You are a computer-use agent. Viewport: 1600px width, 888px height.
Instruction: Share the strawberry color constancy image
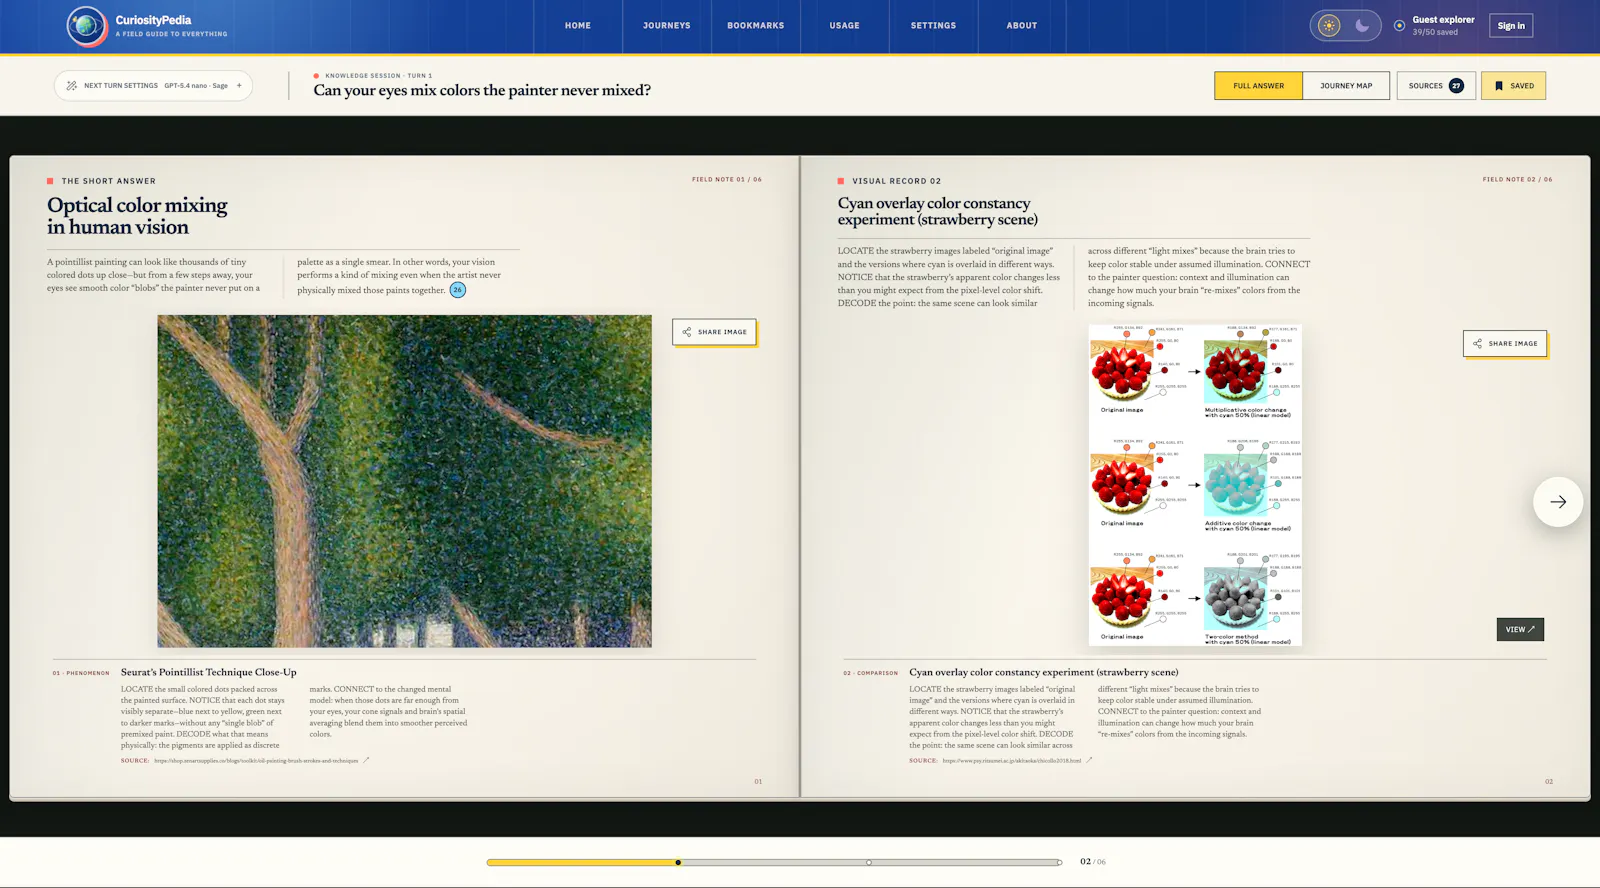pyautogui.click(x=1505, y=344)
